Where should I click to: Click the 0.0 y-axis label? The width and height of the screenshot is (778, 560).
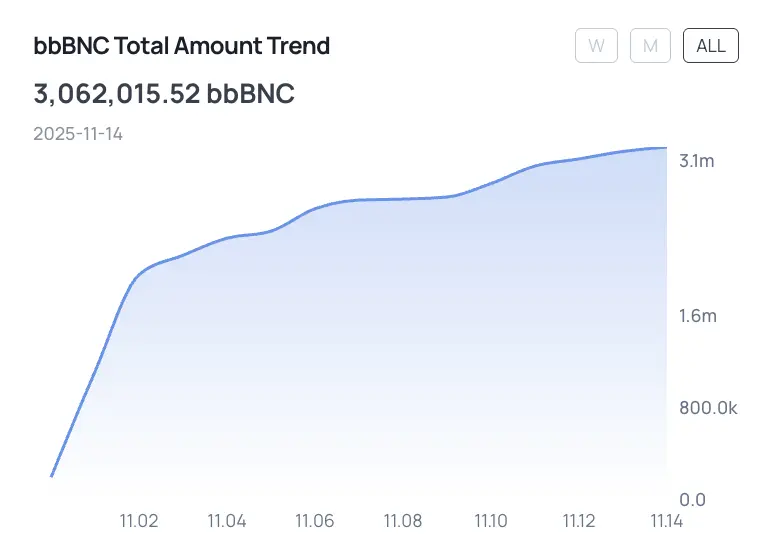[692, 499]
